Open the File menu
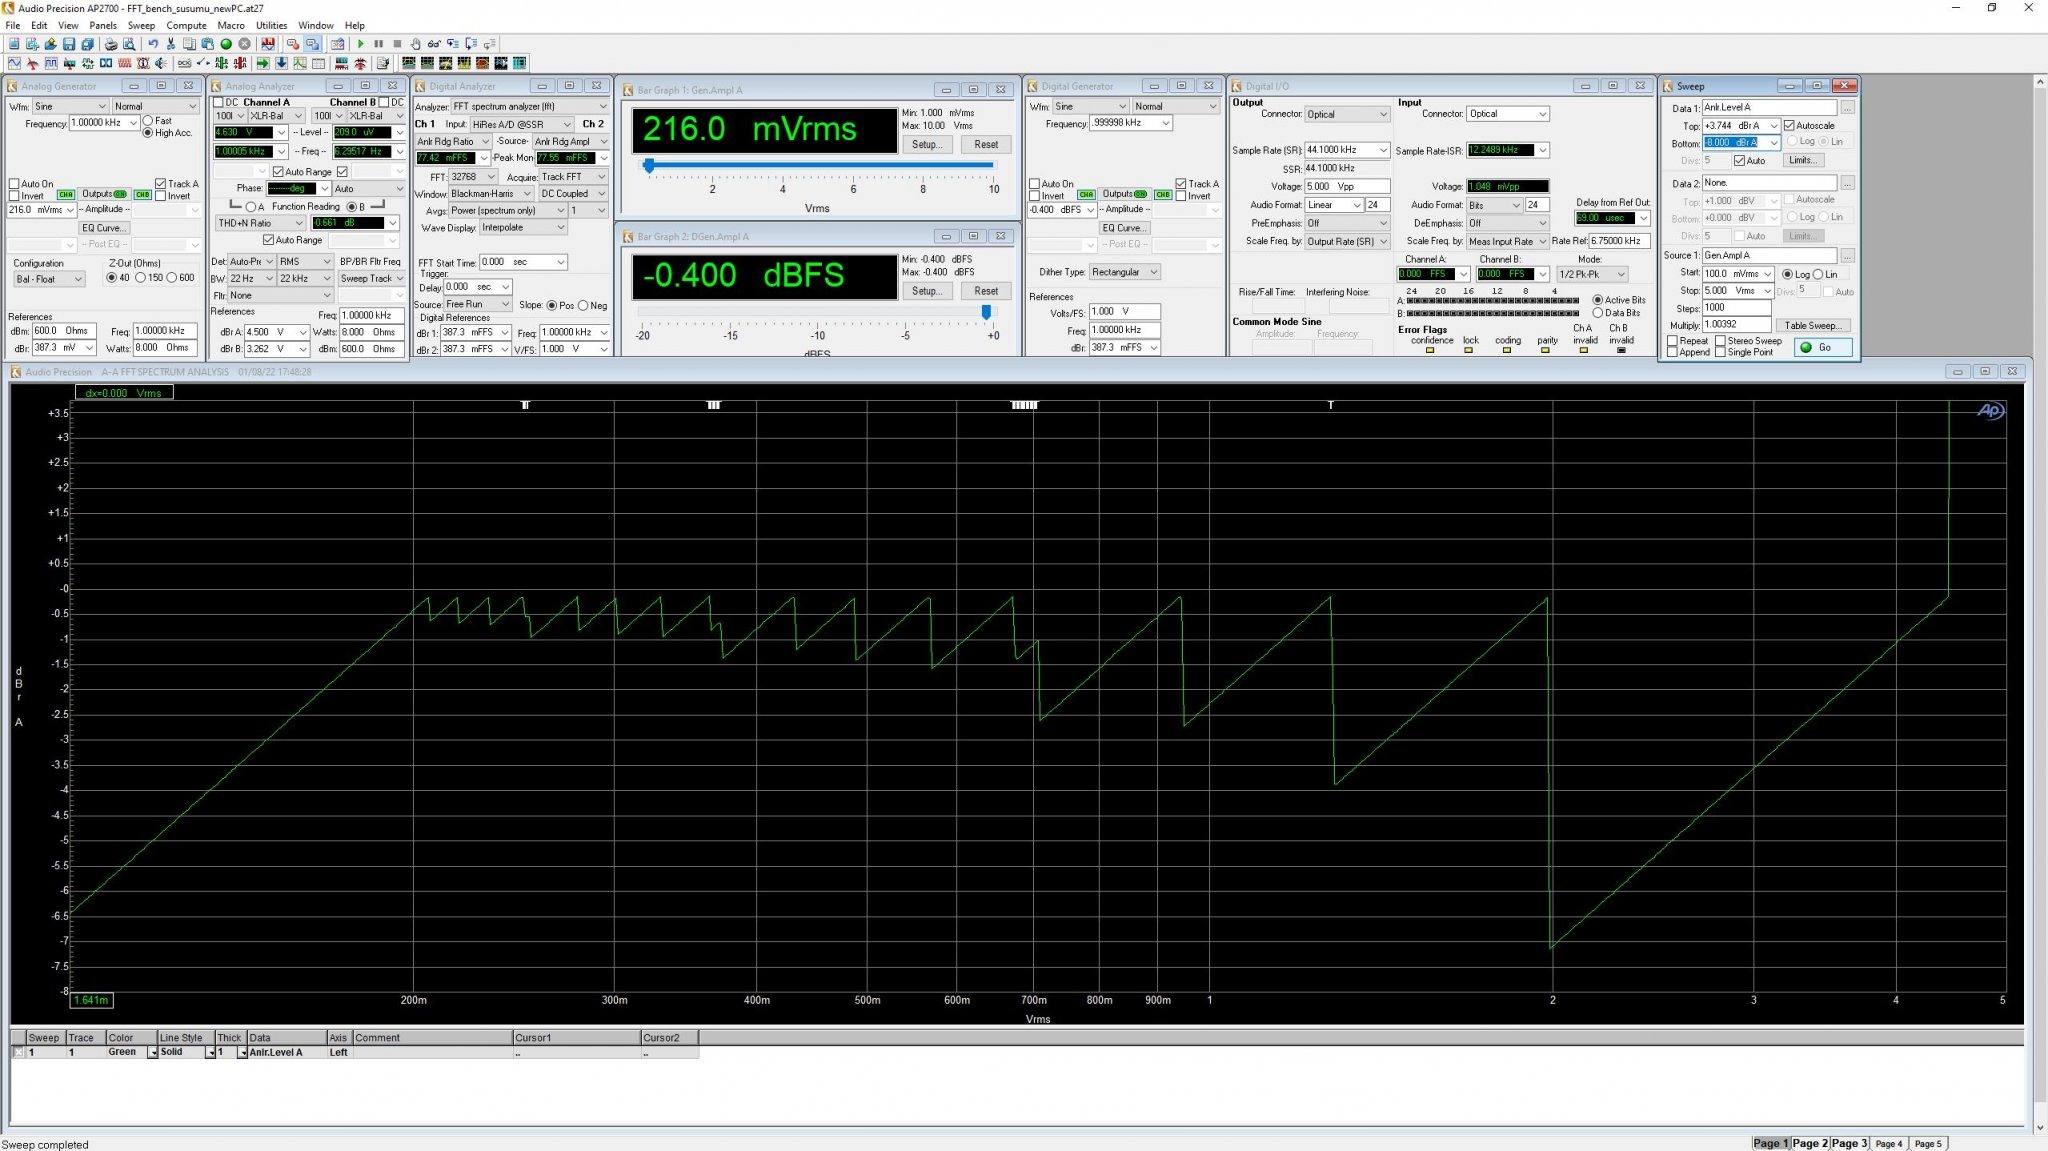Viewport: 2048px width, 1151px height. (13, 25)
